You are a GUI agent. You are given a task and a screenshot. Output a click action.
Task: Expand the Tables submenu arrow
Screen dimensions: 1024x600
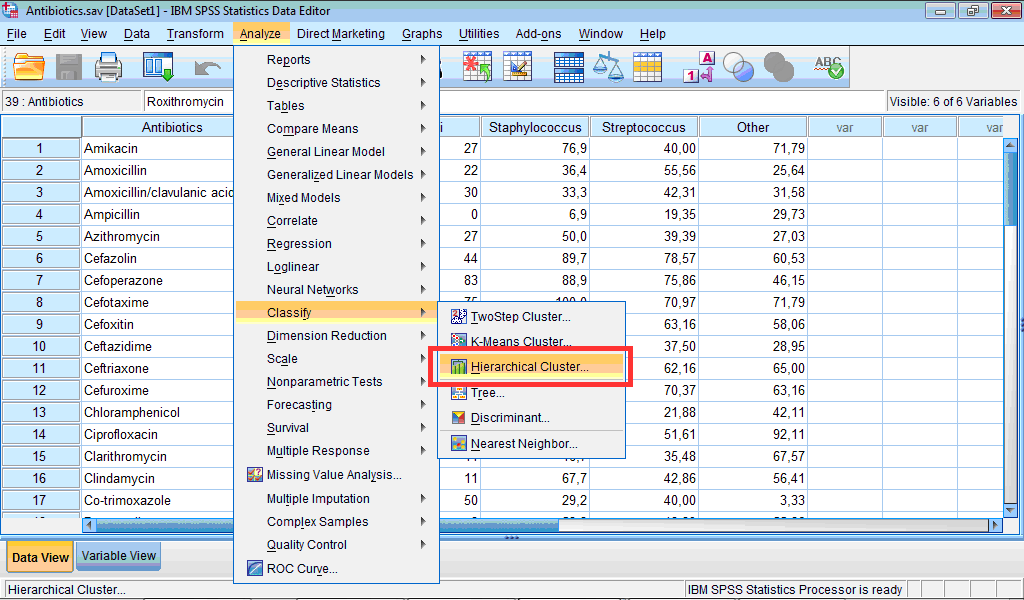(423, 105)
